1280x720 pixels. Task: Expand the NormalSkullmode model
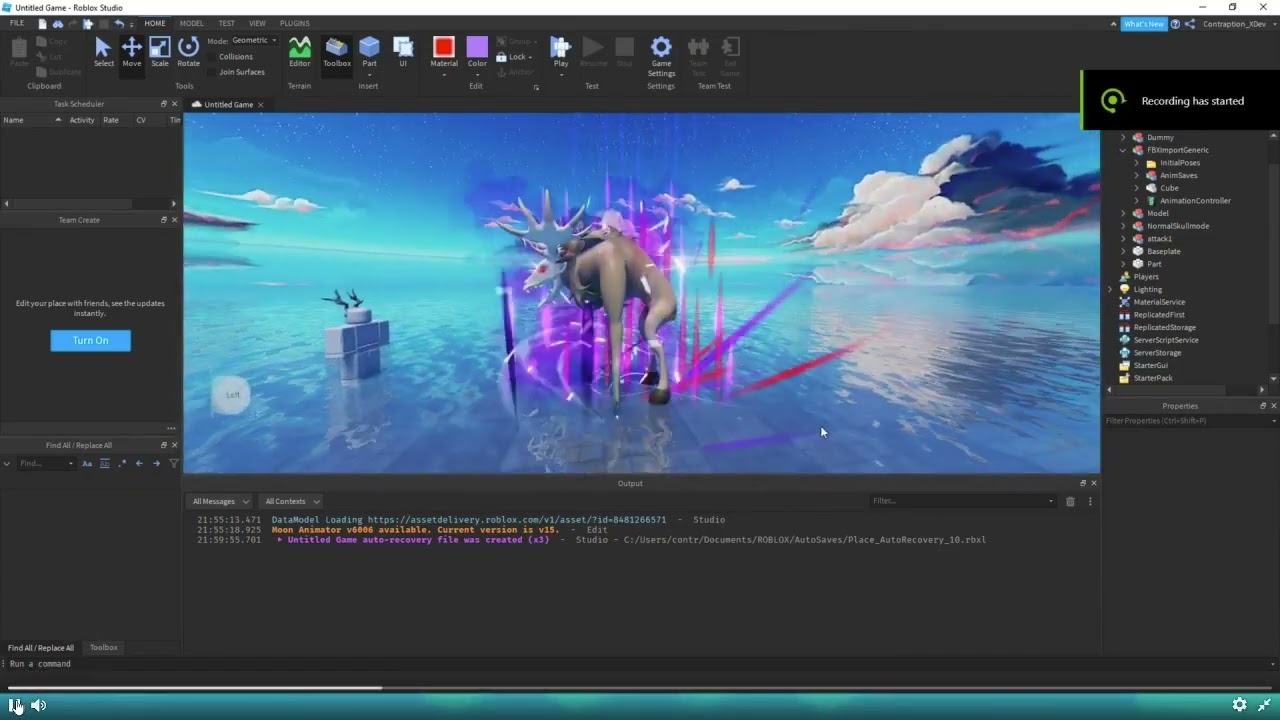click(x=1123, y=226)
